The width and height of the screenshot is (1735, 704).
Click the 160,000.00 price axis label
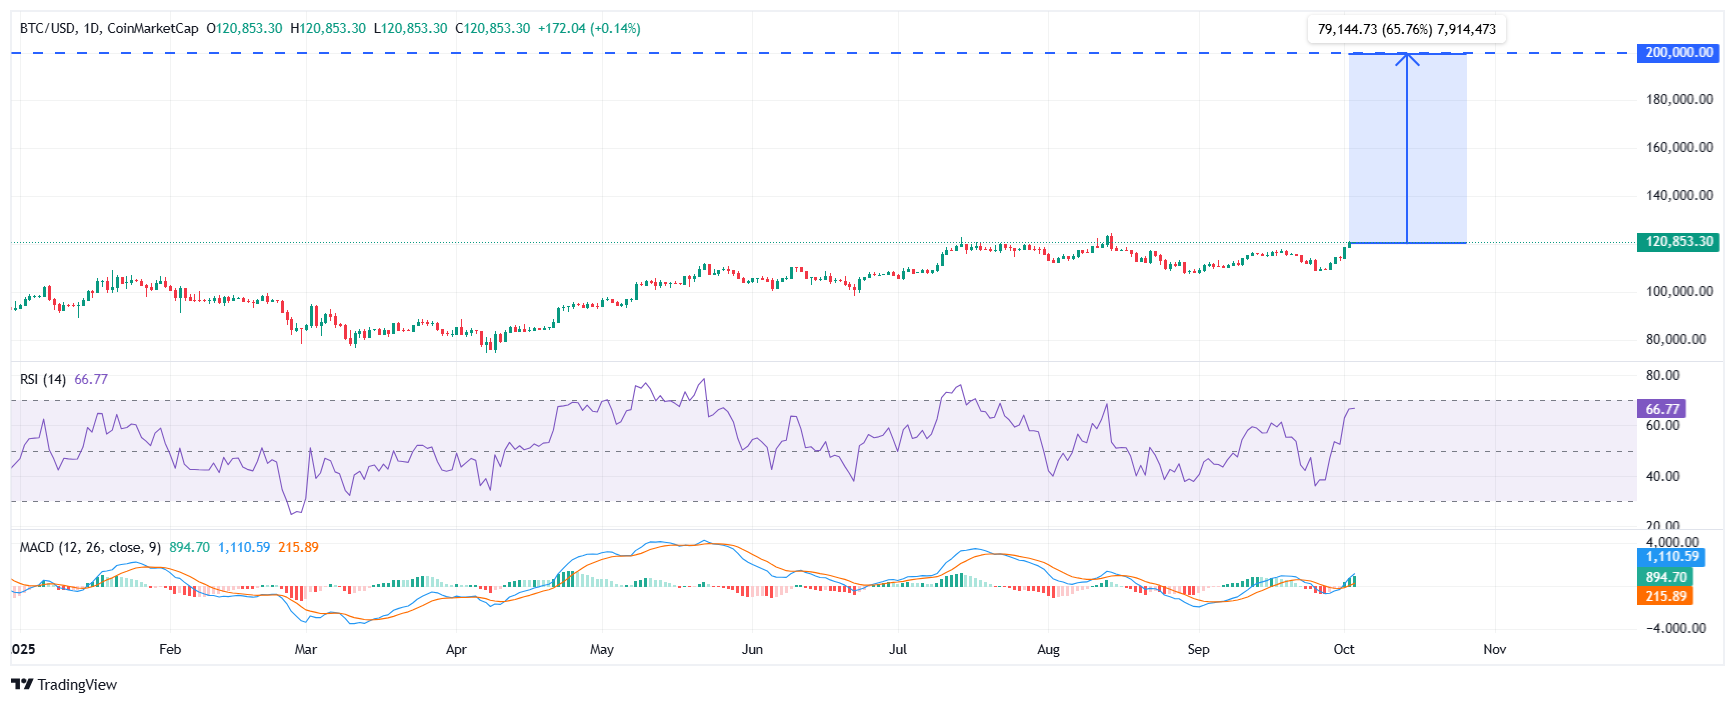click(1679, 147)
